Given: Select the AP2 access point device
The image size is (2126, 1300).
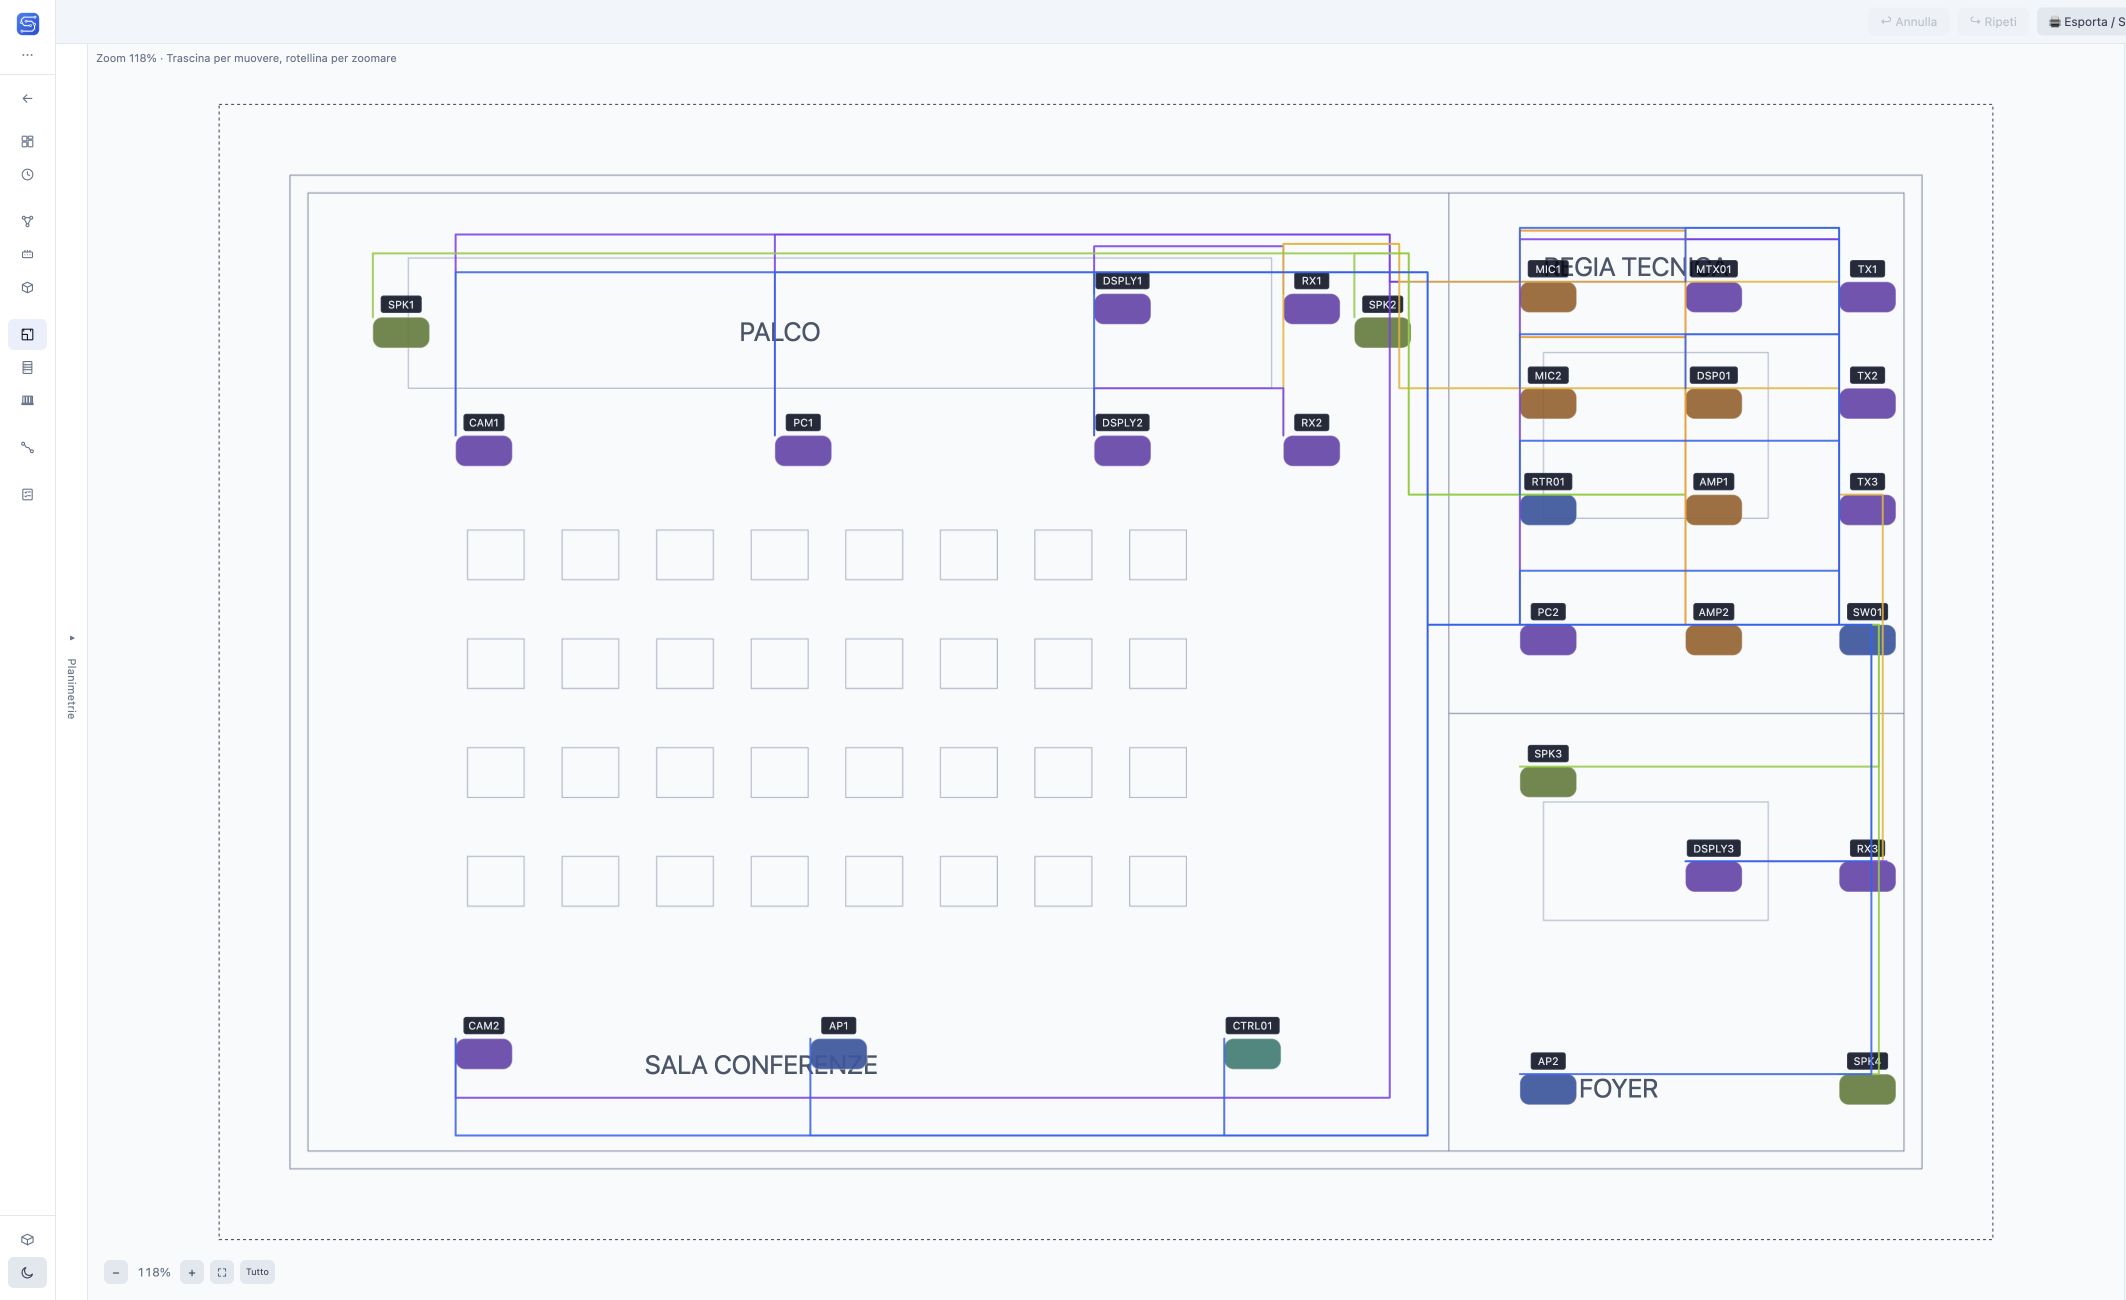Looking at the screenshot, I should click(1548, 1089).
